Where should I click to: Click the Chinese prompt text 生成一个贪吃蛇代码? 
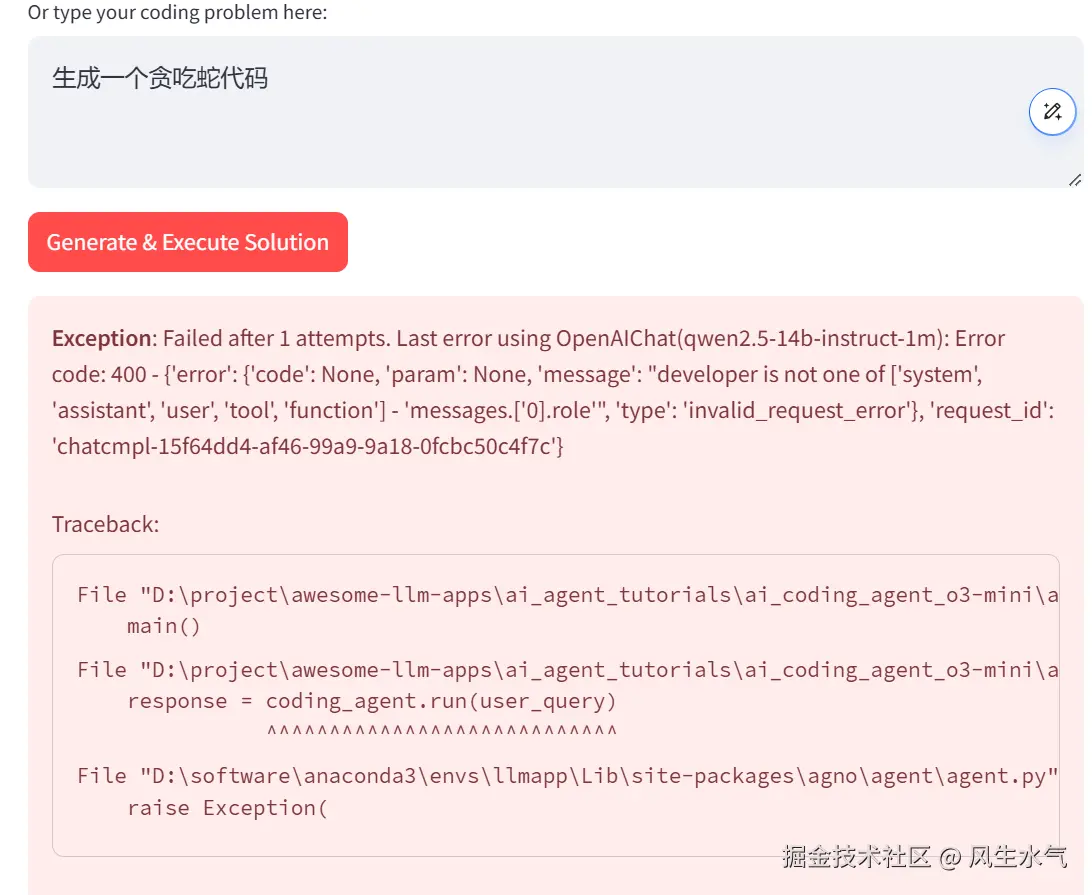tap(160, 78)
